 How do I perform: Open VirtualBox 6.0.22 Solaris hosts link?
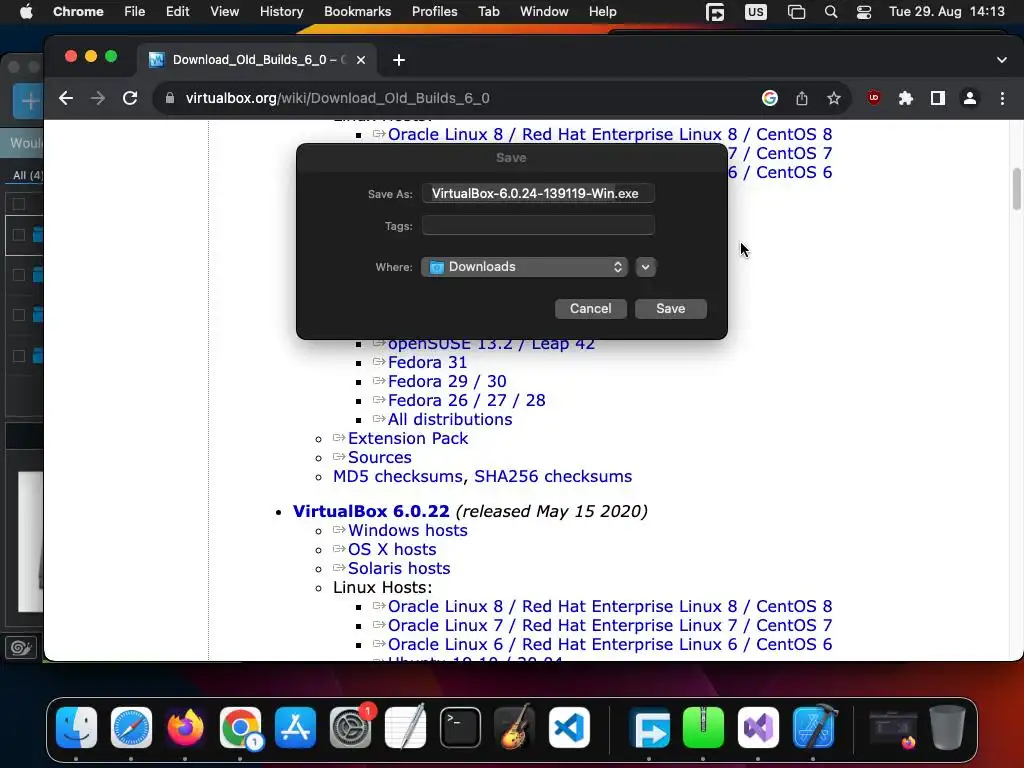pos(399,568)
